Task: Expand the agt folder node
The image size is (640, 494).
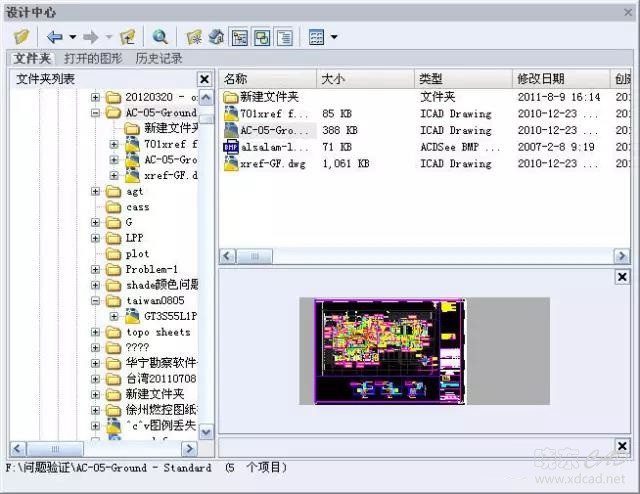Action: coord(96,191)
